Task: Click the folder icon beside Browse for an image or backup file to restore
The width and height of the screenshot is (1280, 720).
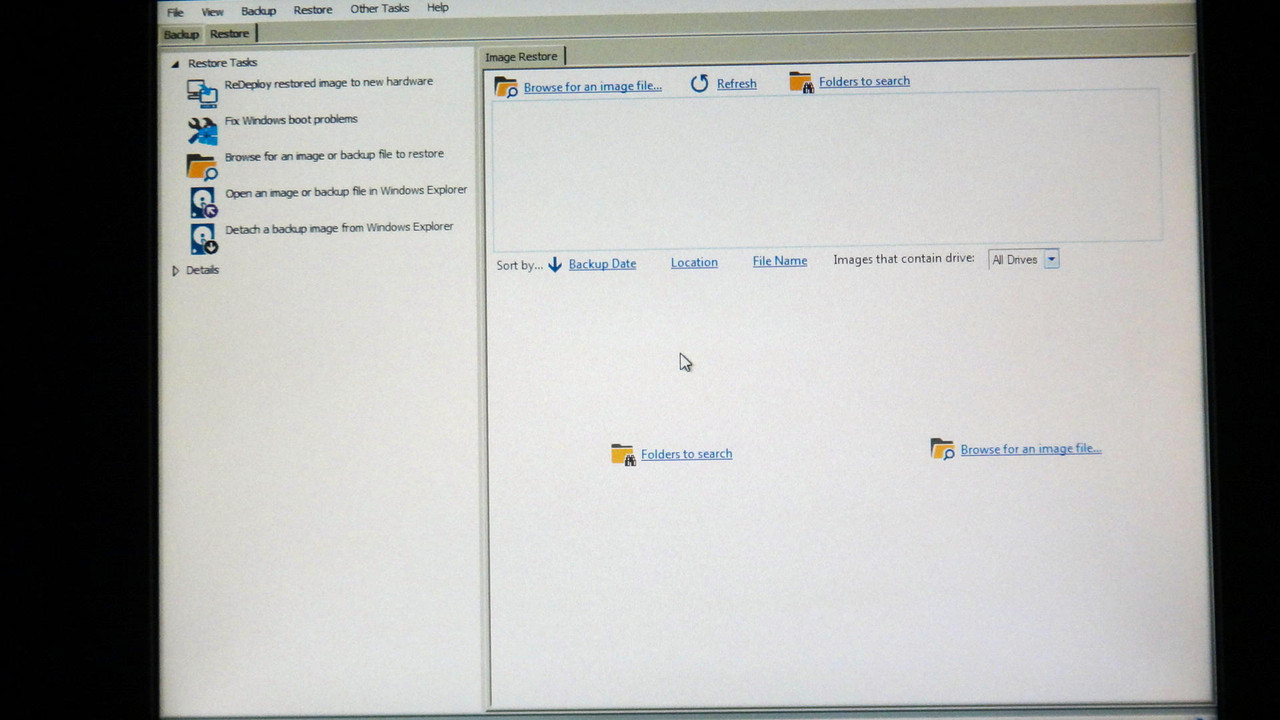Action: click(x=202, y=166)
